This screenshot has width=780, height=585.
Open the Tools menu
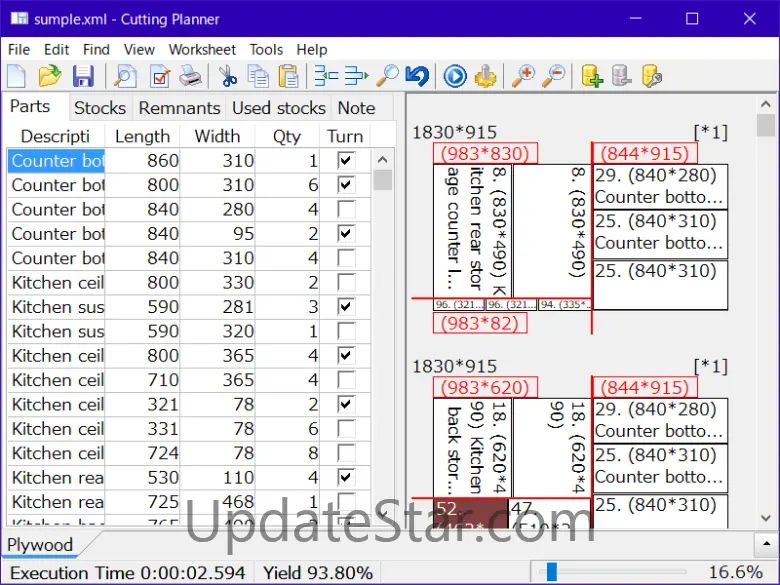coord(266,49)
